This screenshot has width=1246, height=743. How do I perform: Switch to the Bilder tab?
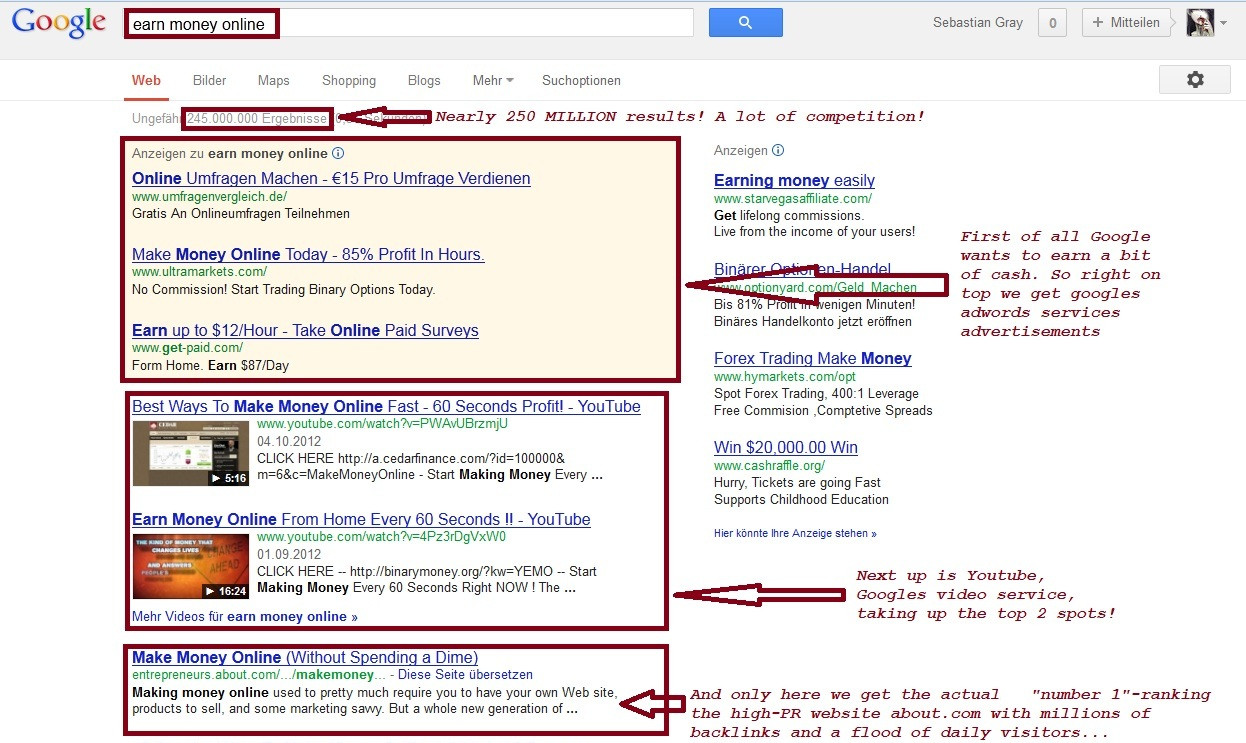pos(210,80)
